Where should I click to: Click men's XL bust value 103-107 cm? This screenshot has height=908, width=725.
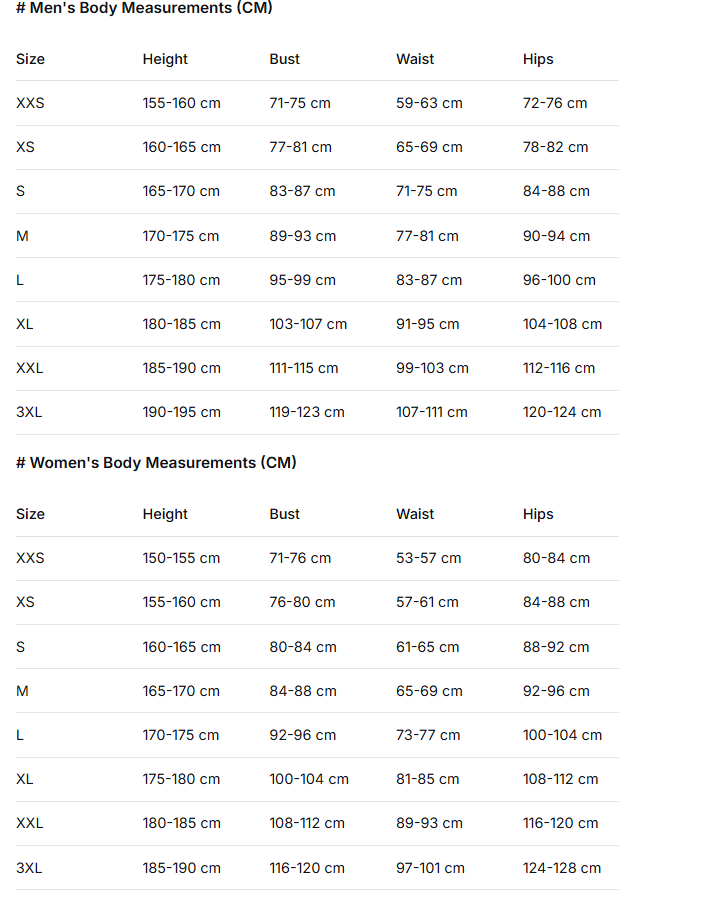[308, 324]
